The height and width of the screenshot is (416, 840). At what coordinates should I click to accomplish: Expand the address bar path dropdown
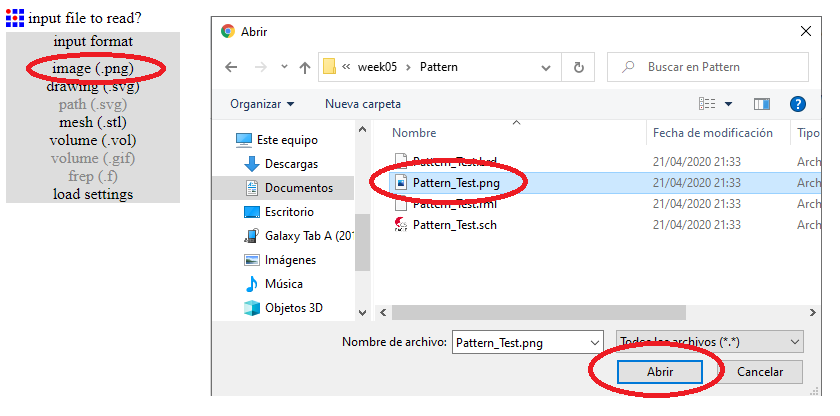(x=546, y=68)
